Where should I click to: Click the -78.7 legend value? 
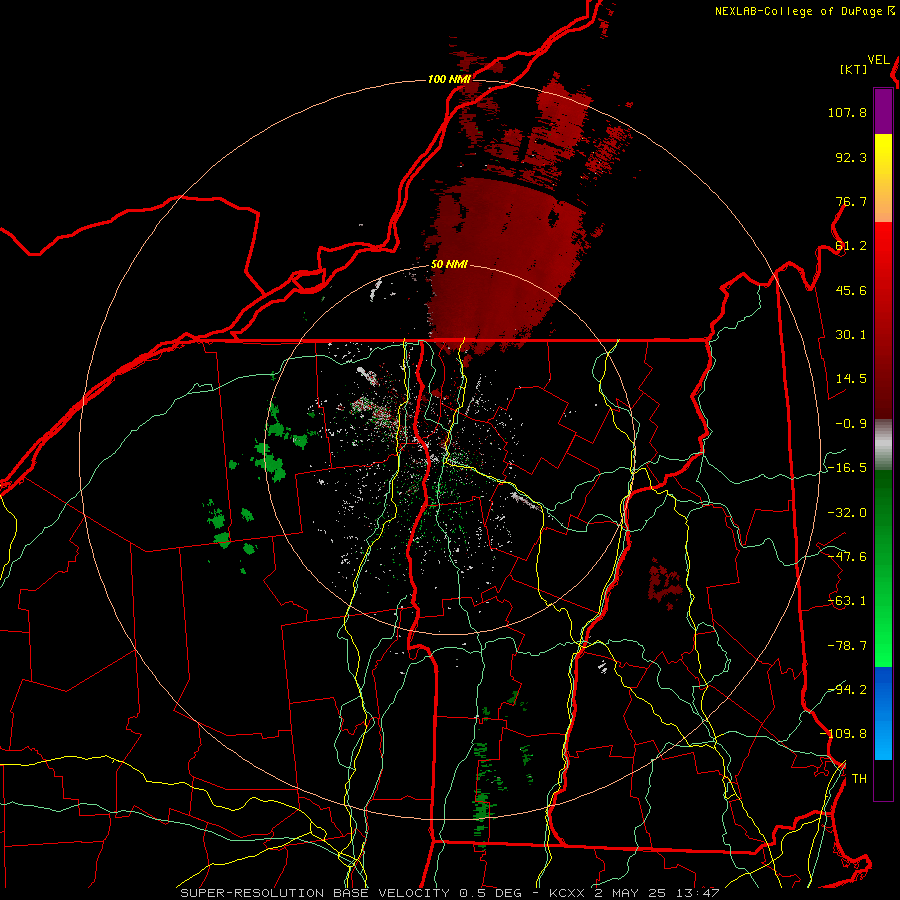(847, 646)
